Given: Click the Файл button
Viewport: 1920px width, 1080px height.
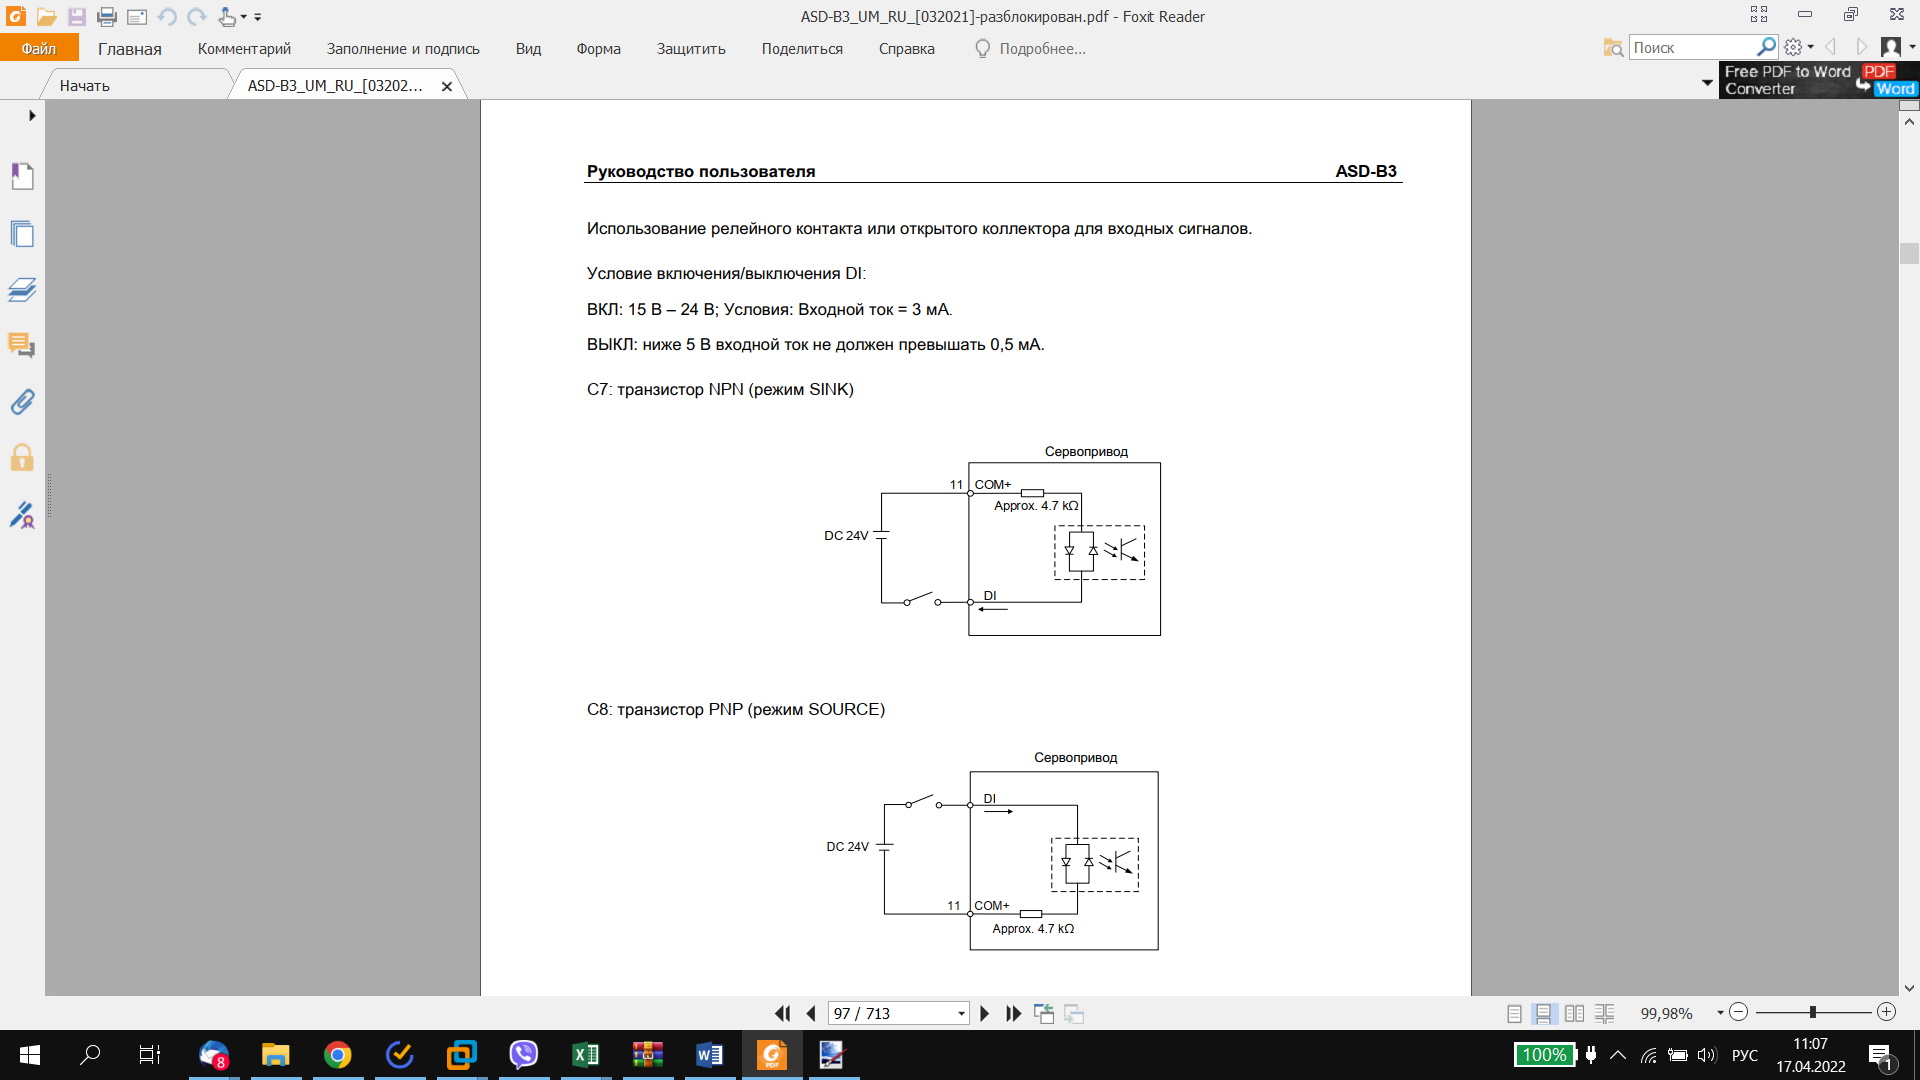Looking at the screenshot, I should 39,48.
